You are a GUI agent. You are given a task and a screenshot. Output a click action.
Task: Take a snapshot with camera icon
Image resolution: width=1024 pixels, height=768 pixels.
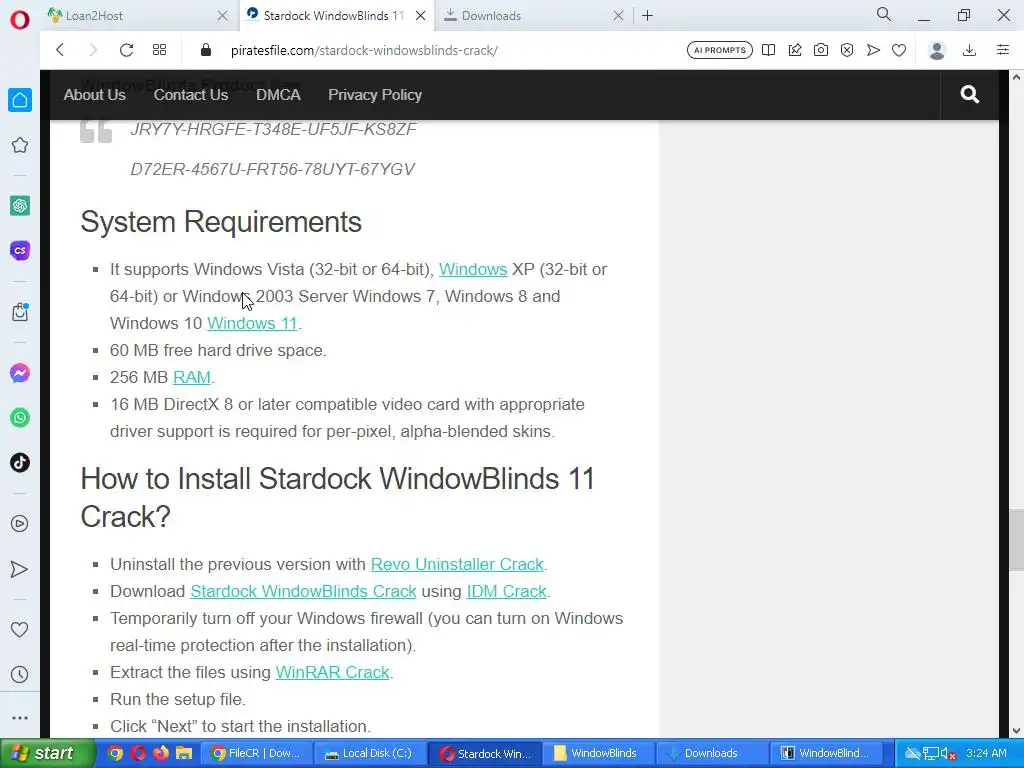[x=821, y=50]
